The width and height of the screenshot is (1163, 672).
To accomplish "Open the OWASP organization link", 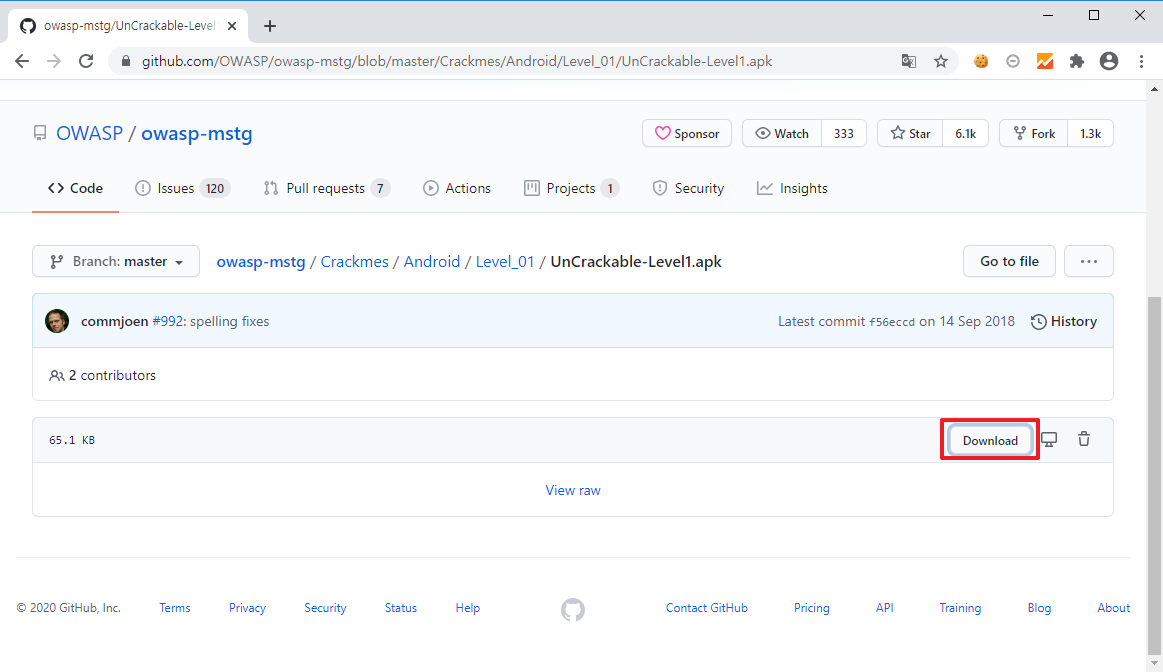I will point(90,134).
